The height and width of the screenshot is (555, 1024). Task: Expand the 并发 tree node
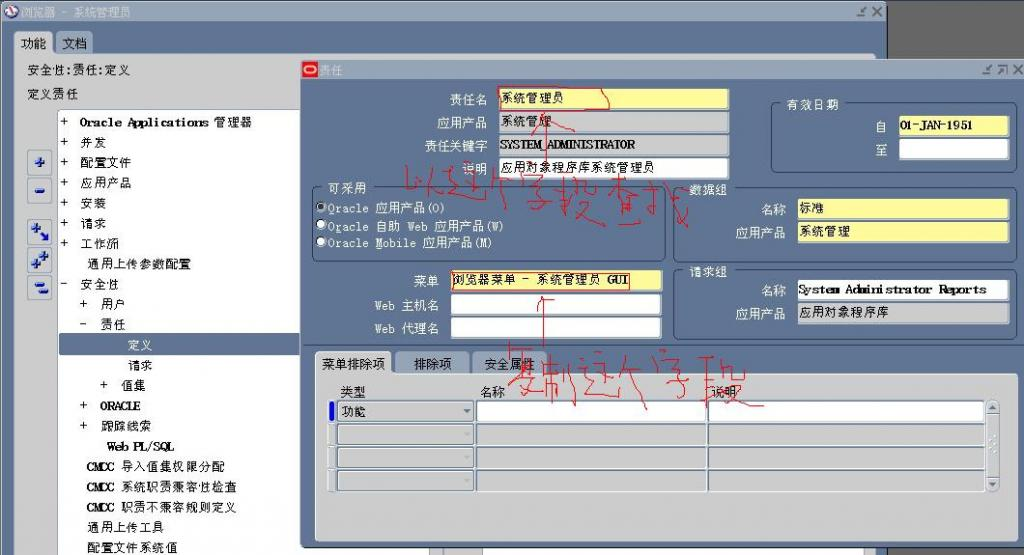pyautogui.click(x=64, y=142)
